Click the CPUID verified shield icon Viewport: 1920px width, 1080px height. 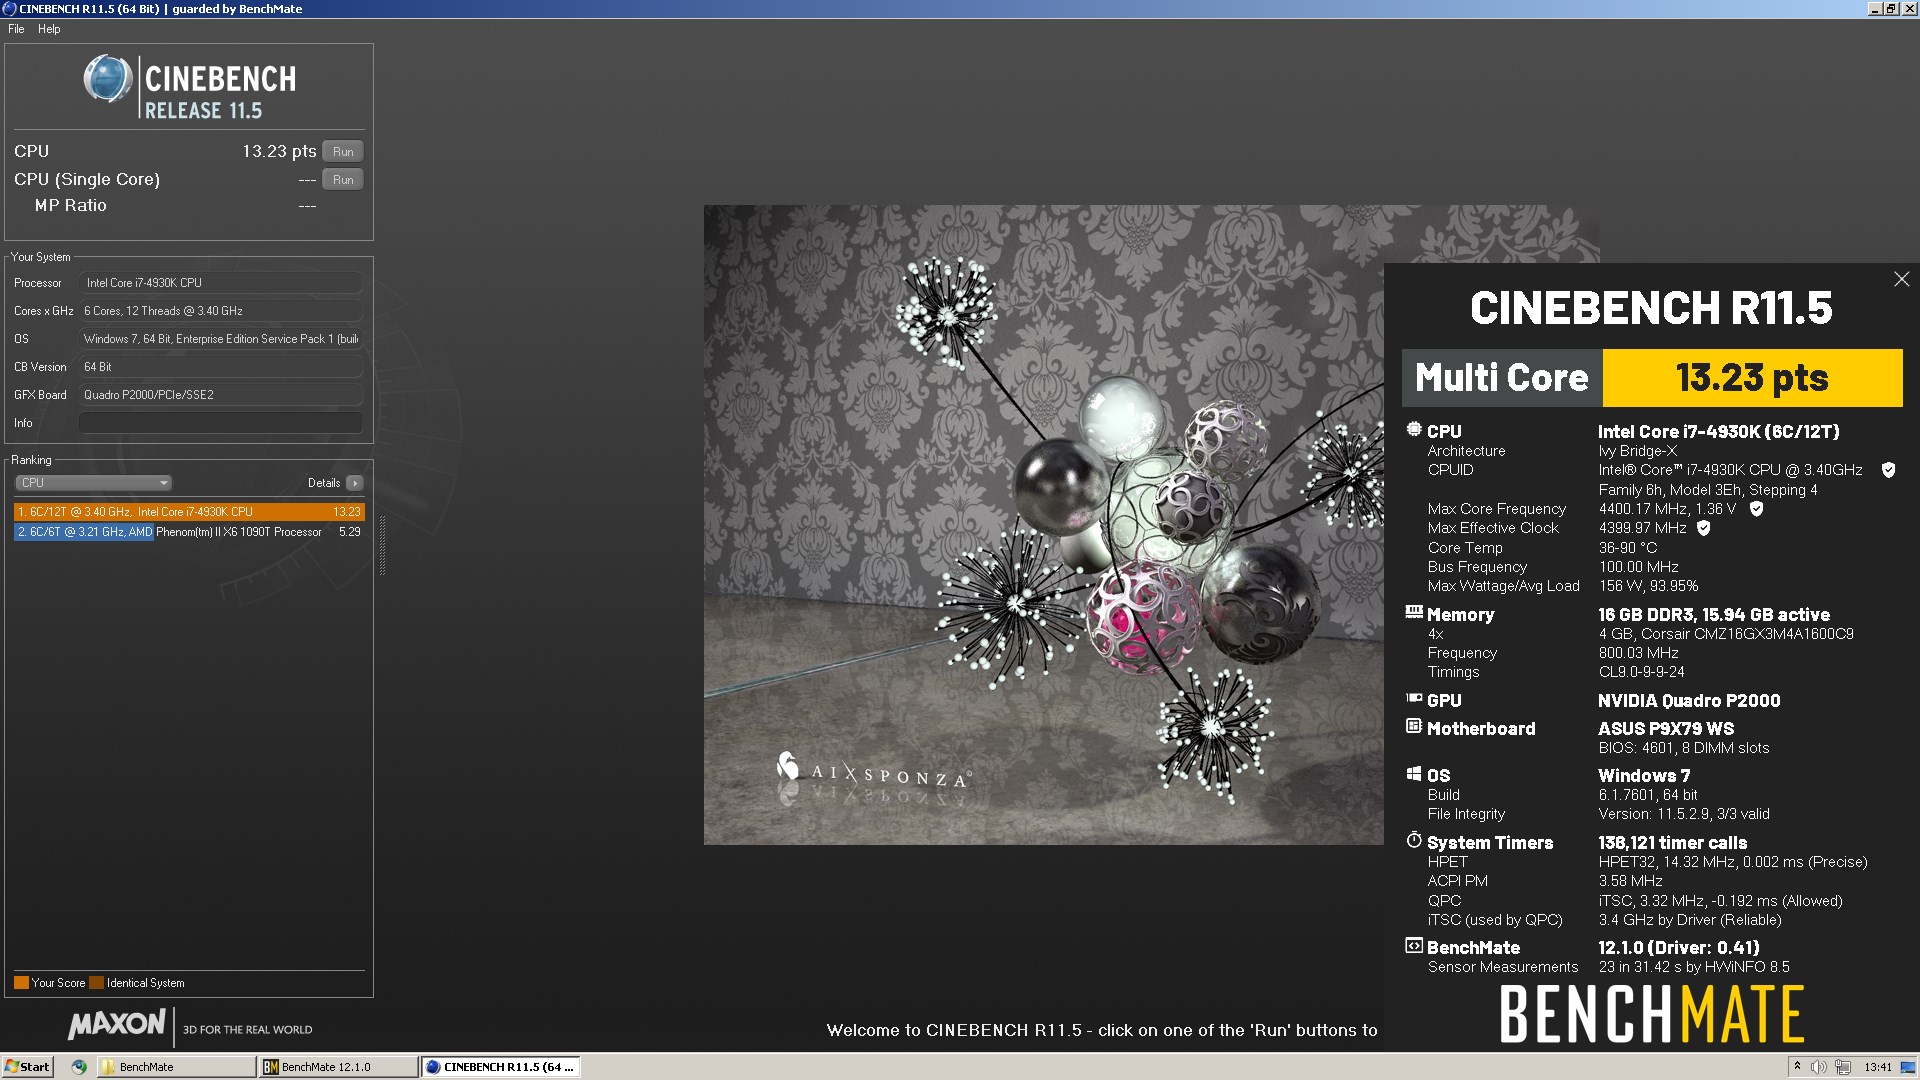(1888, 470)
